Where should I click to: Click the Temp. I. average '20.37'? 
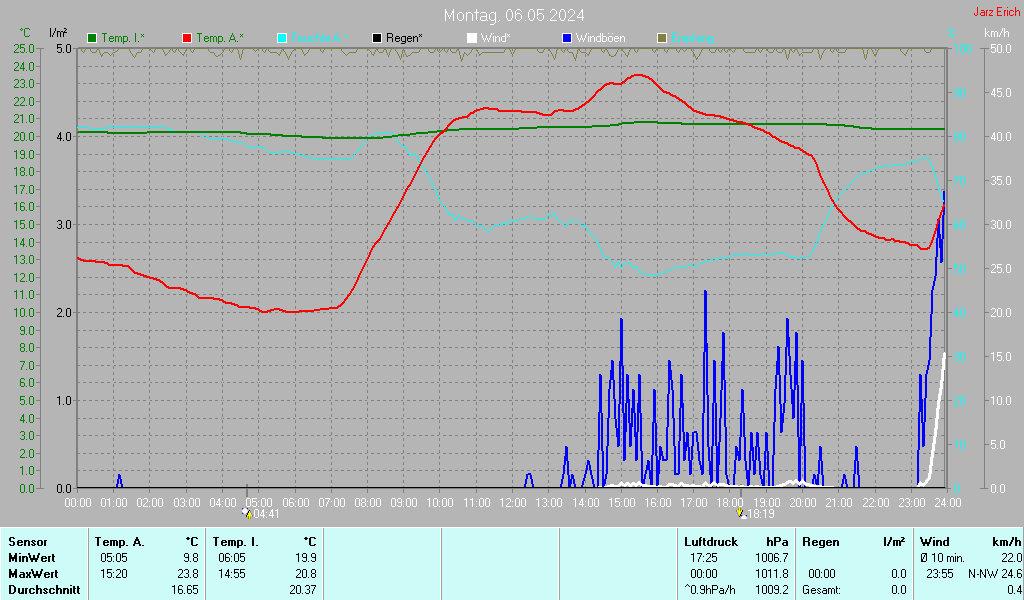(x=303, y=590)
